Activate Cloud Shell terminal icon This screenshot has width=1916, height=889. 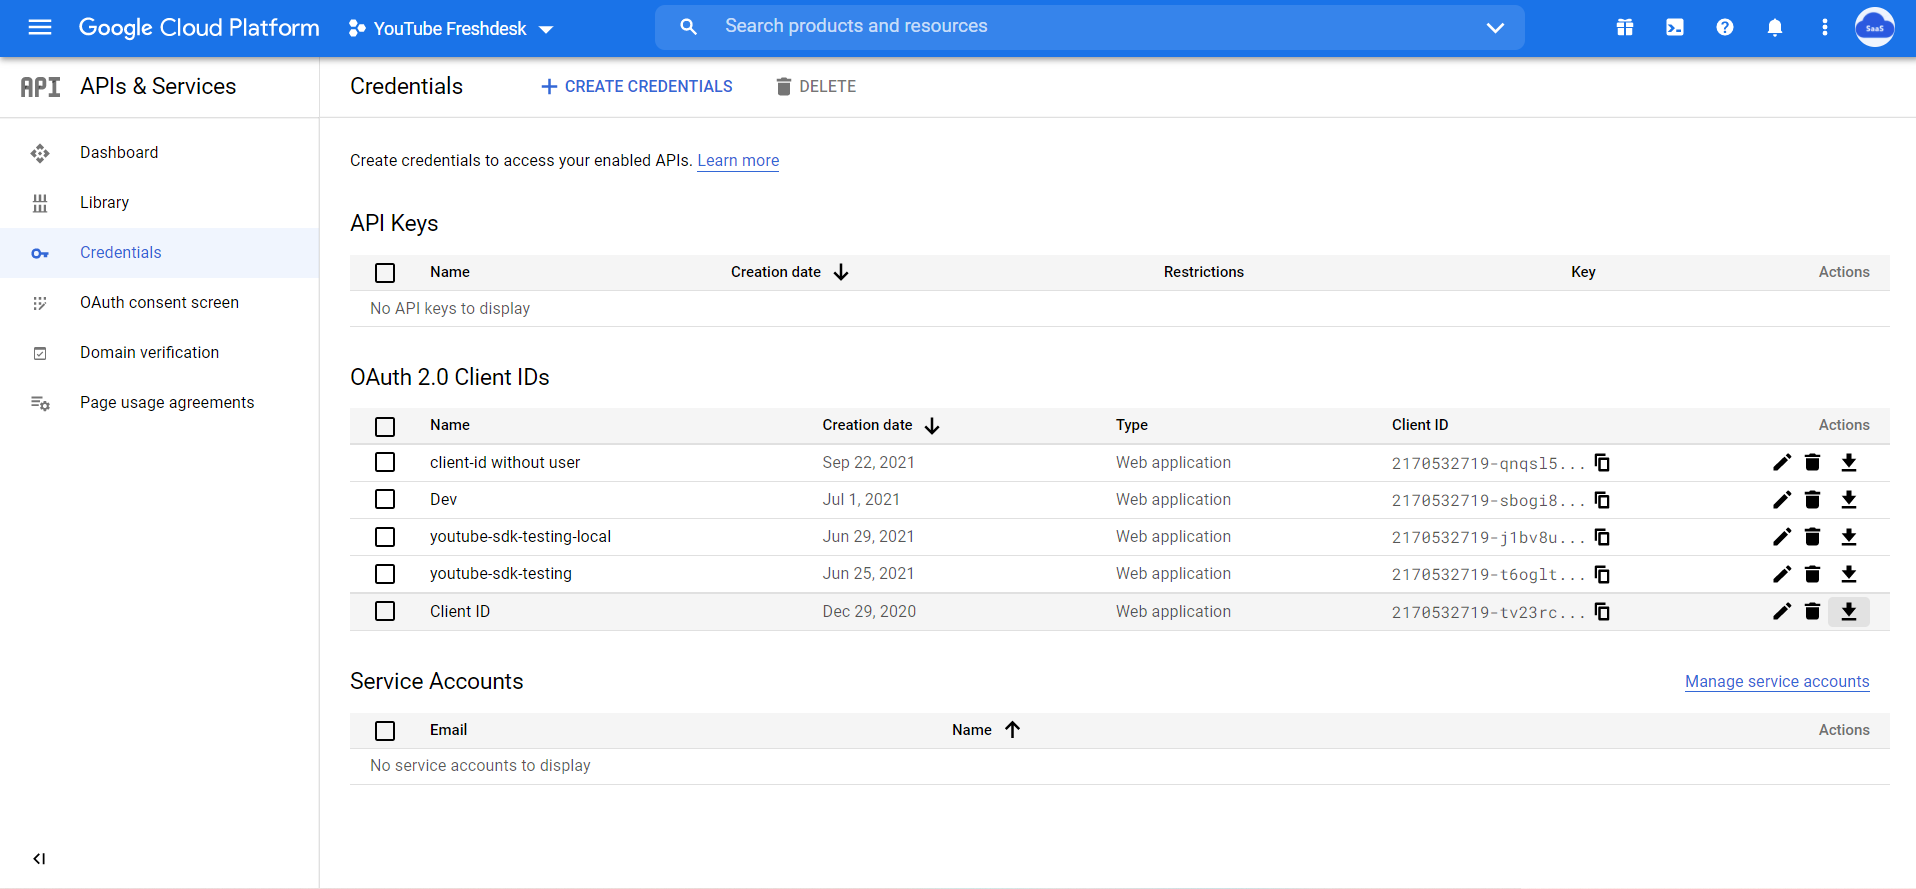tap(1675, 27)
